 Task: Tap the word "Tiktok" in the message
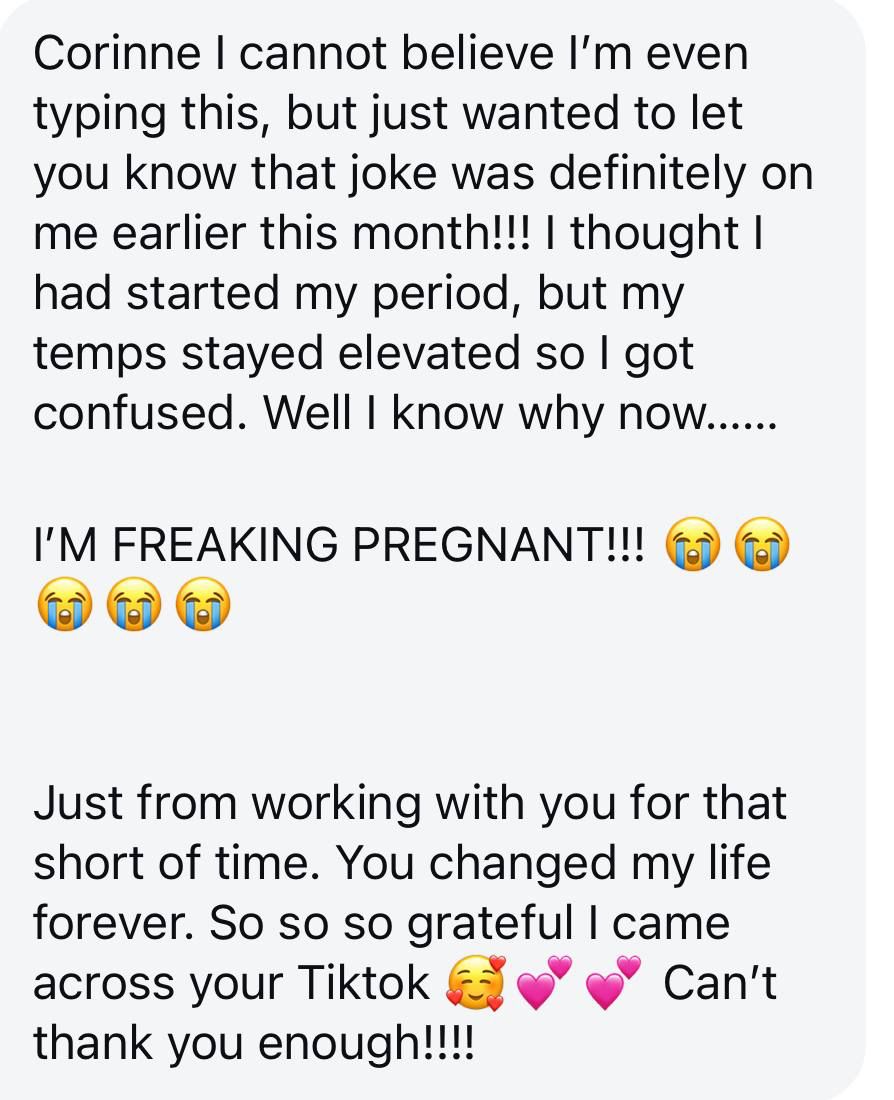[x=363, y=985]
